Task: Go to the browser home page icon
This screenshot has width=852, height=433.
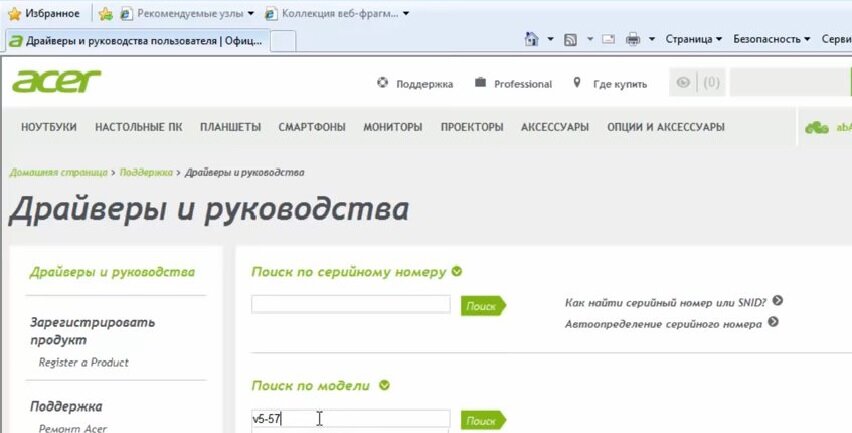Action: click(x=531, y=39)
